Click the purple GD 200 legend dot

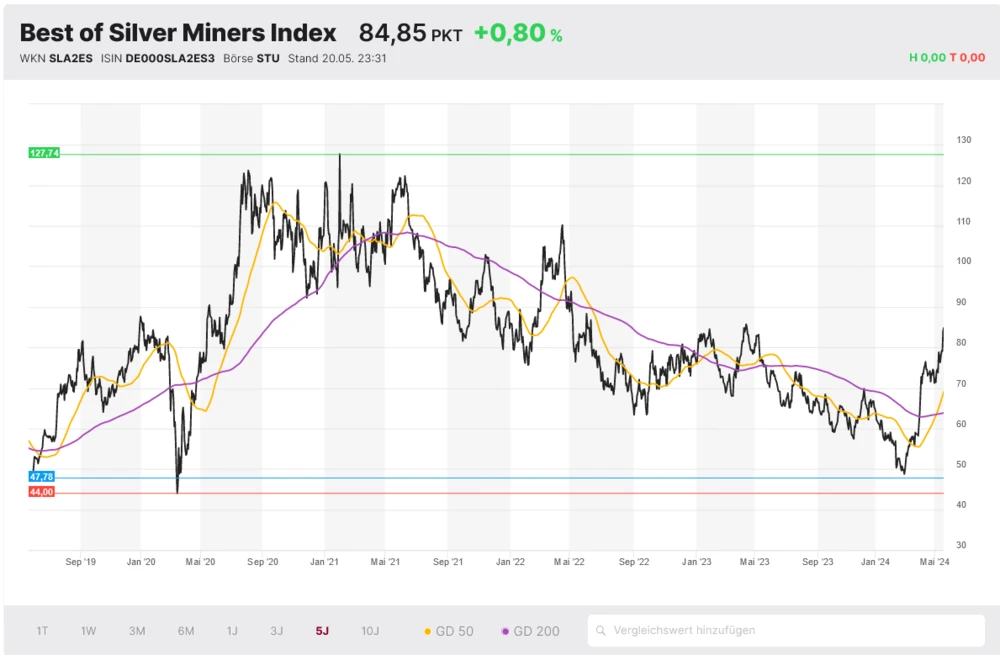coord(506,630)
